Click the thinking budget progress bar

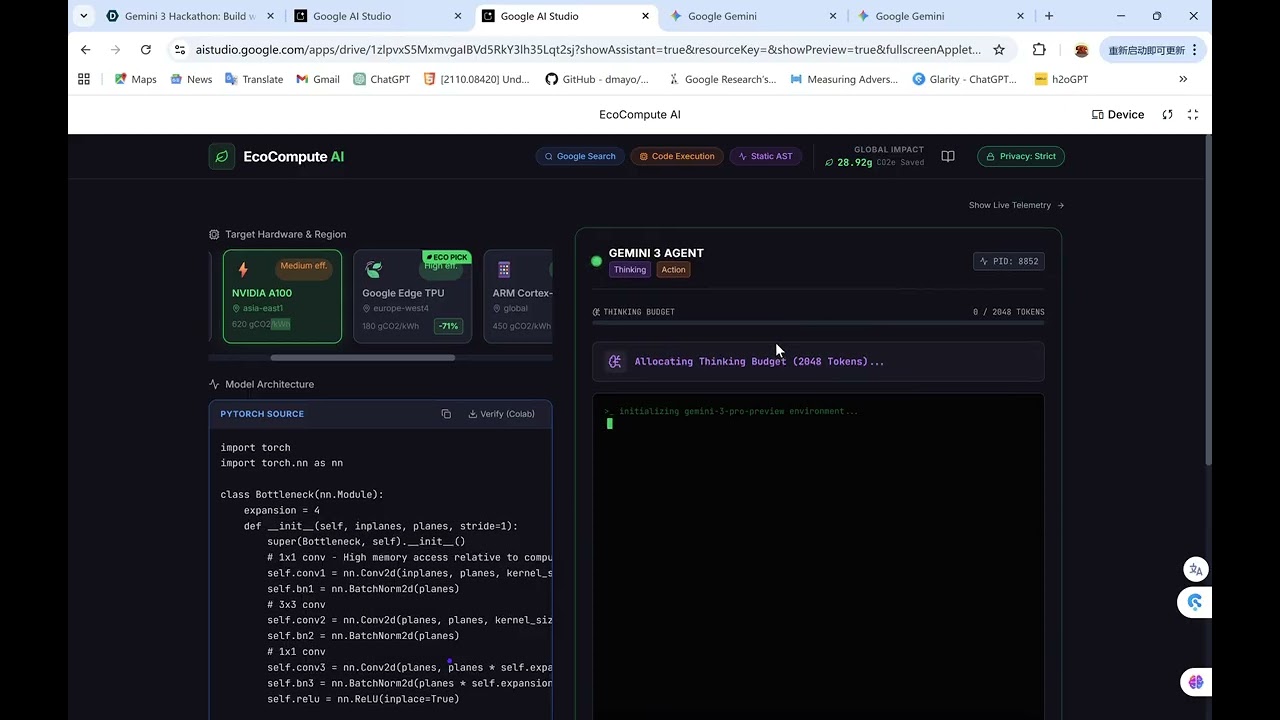pos(818,324)
